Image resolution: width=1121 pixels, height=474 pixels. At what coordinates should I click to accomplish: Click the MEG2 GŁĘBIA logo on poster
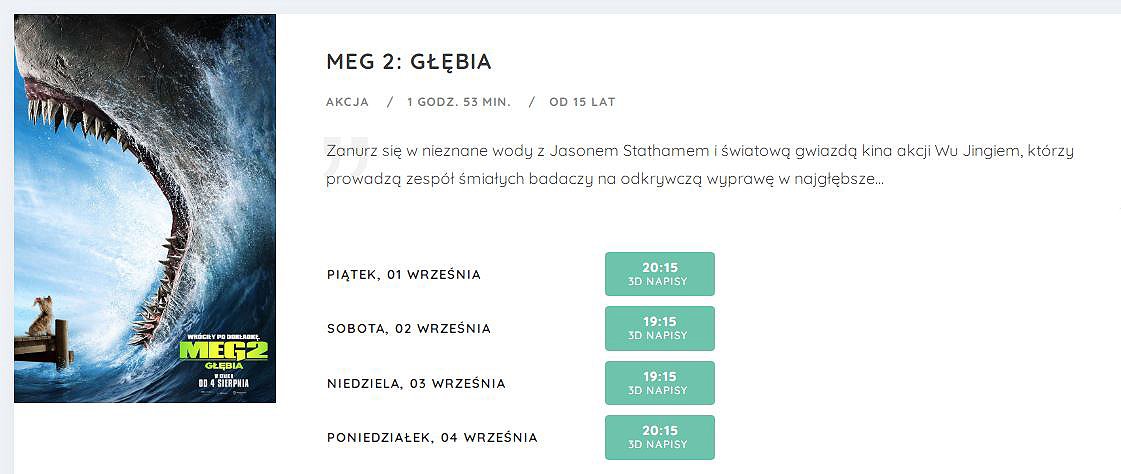coord(224,354)
